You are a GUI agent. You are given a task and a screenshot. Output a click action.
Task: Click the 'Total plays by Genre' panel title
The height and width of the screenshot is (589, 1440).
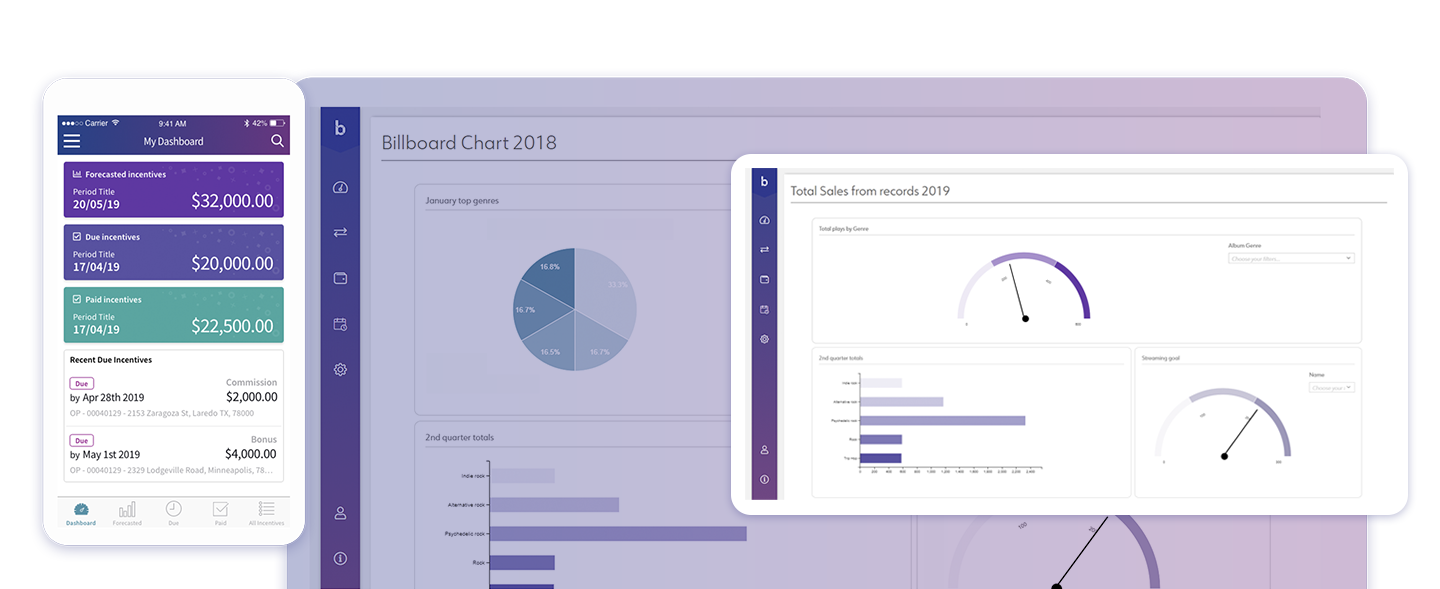[x=843, y=229]
